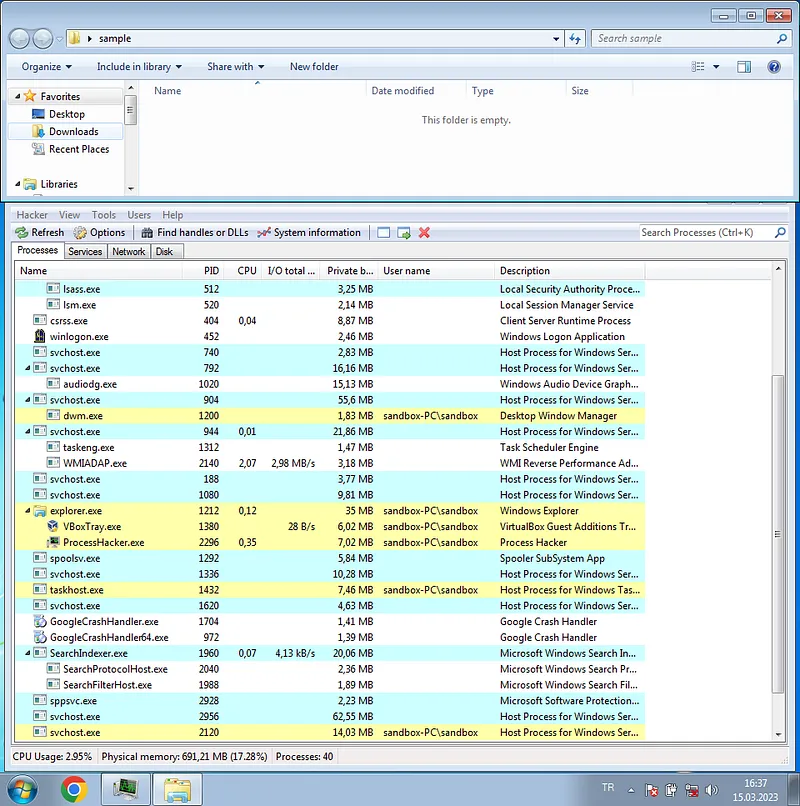Screen dimensions: 800x806
Task: Toggle the preview pane icon in Explorer
Action: [x=743, y=67]
